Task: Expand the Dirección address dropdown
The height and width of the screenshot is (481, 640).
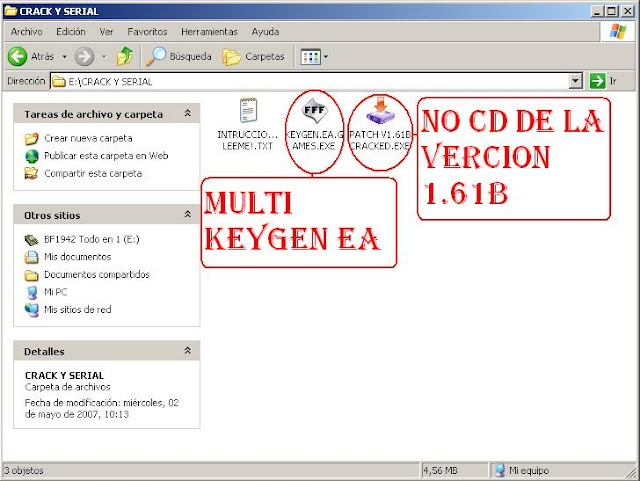Action: tap(575, 81)
